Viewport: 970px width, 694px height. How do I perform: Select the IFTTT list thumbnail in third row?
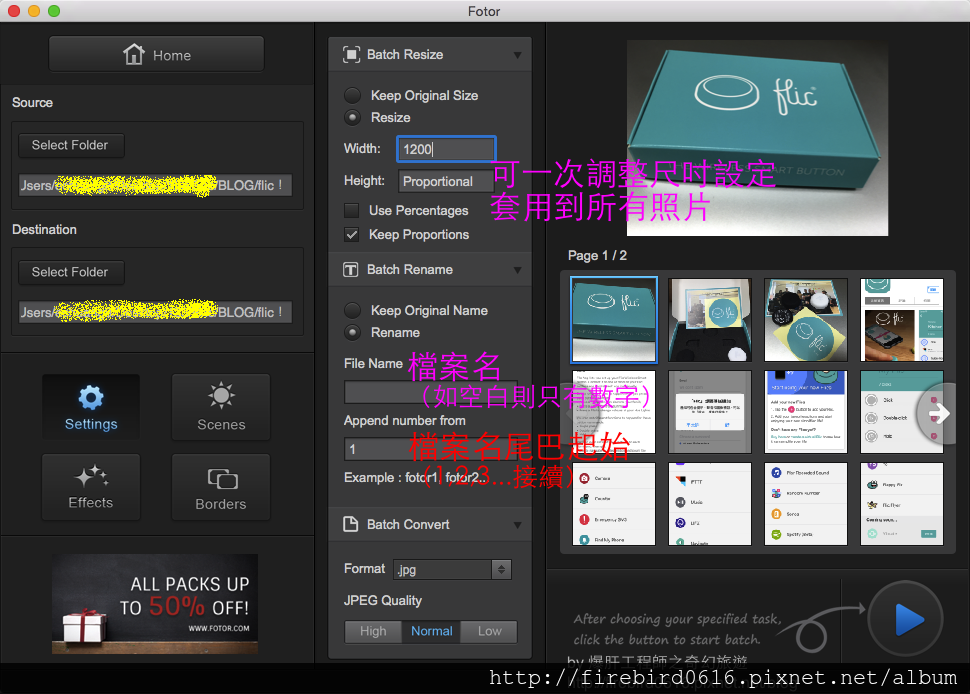710,504
